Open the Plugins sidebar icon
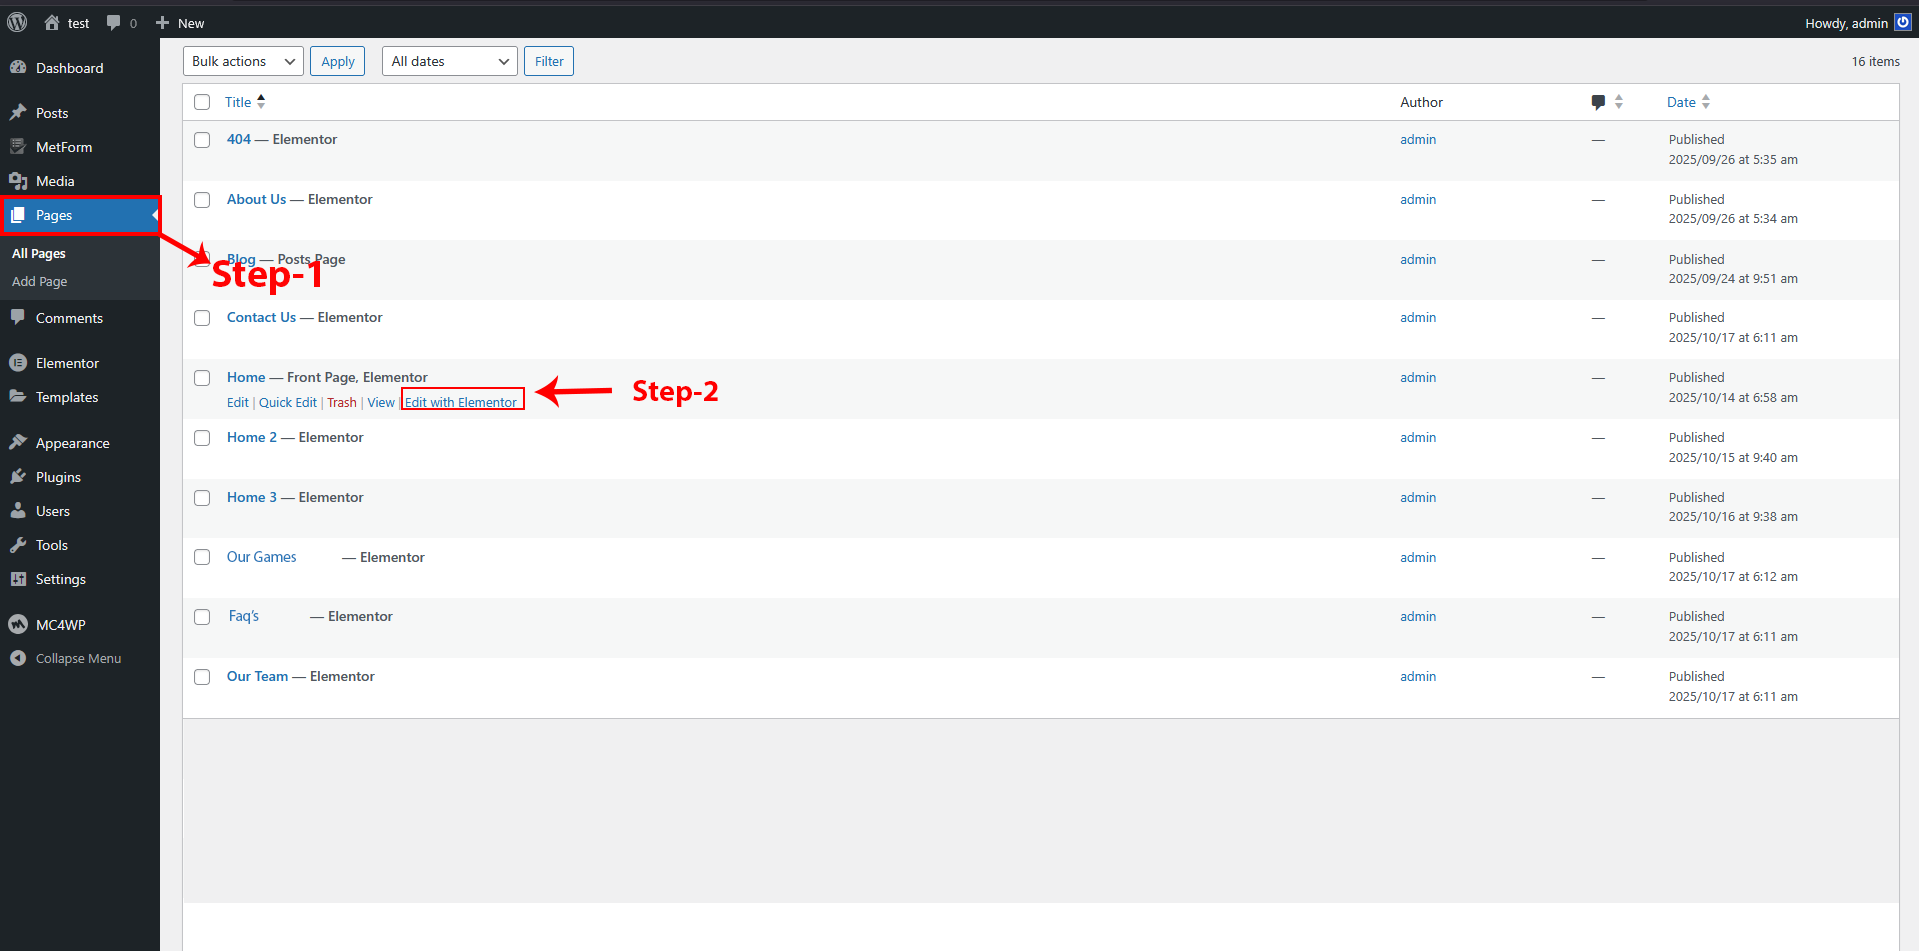Image resolution: width=1919 pixels, height=951 pixels. tap(18, 477)
